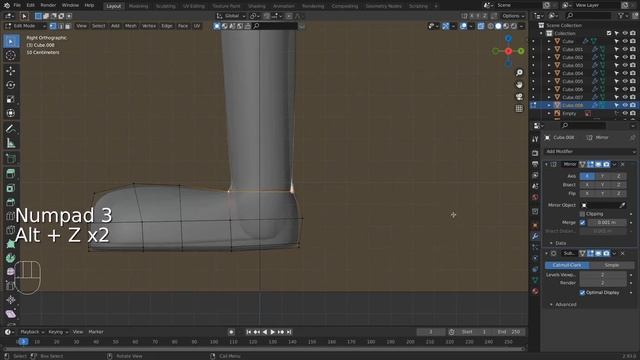640x360 pixels.
Task: Pick Mirror Object with the eyedropper
Action: pyautogui.click(x=622, y=205)
